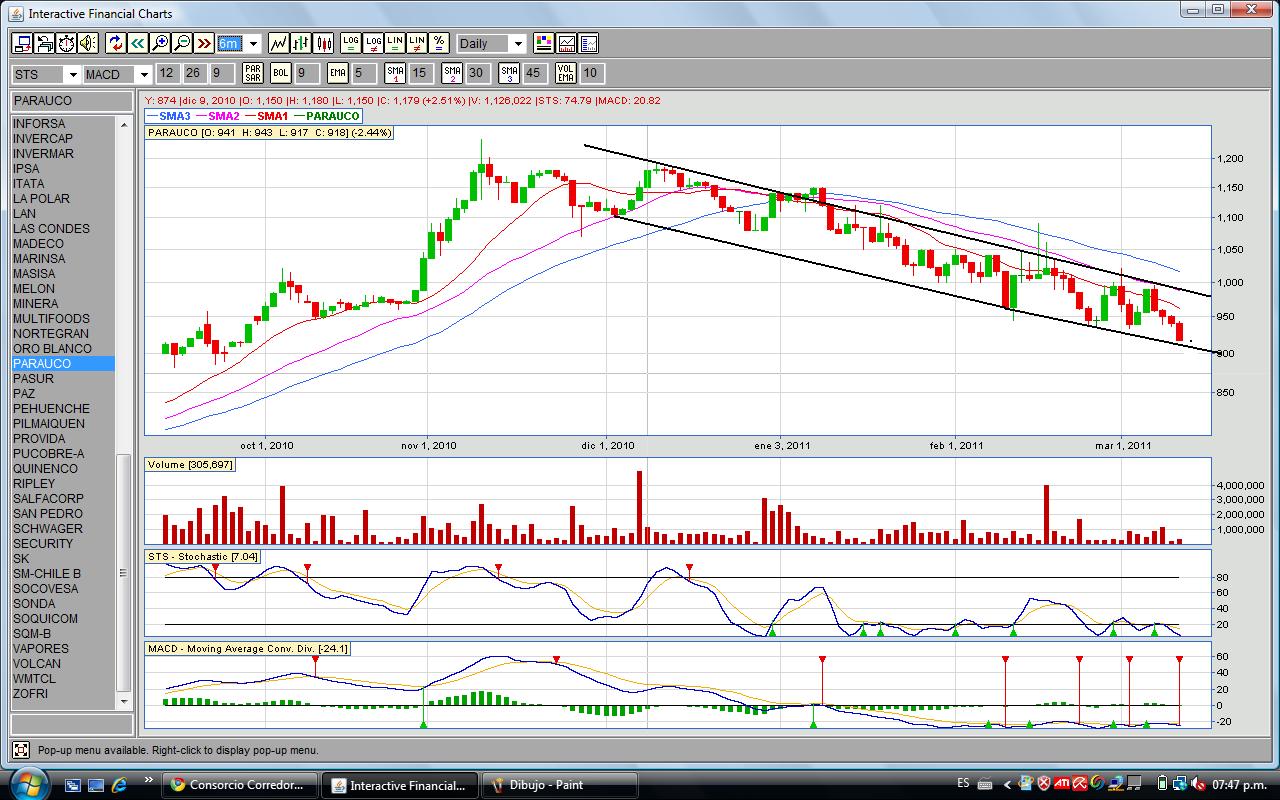The image size is (1280, 800).
Task: Toggle the PAR SAR indicator
Action: [253, 73]
